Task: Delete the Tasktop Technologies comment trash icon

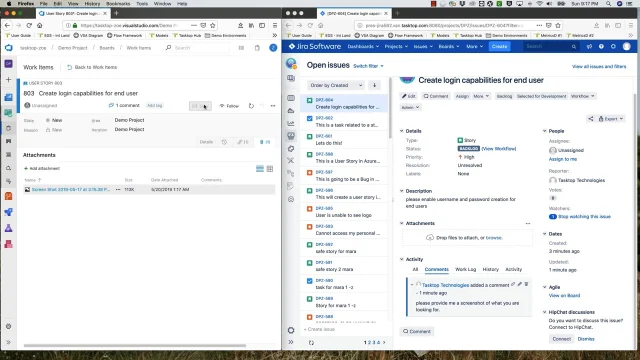Action: 526,284
